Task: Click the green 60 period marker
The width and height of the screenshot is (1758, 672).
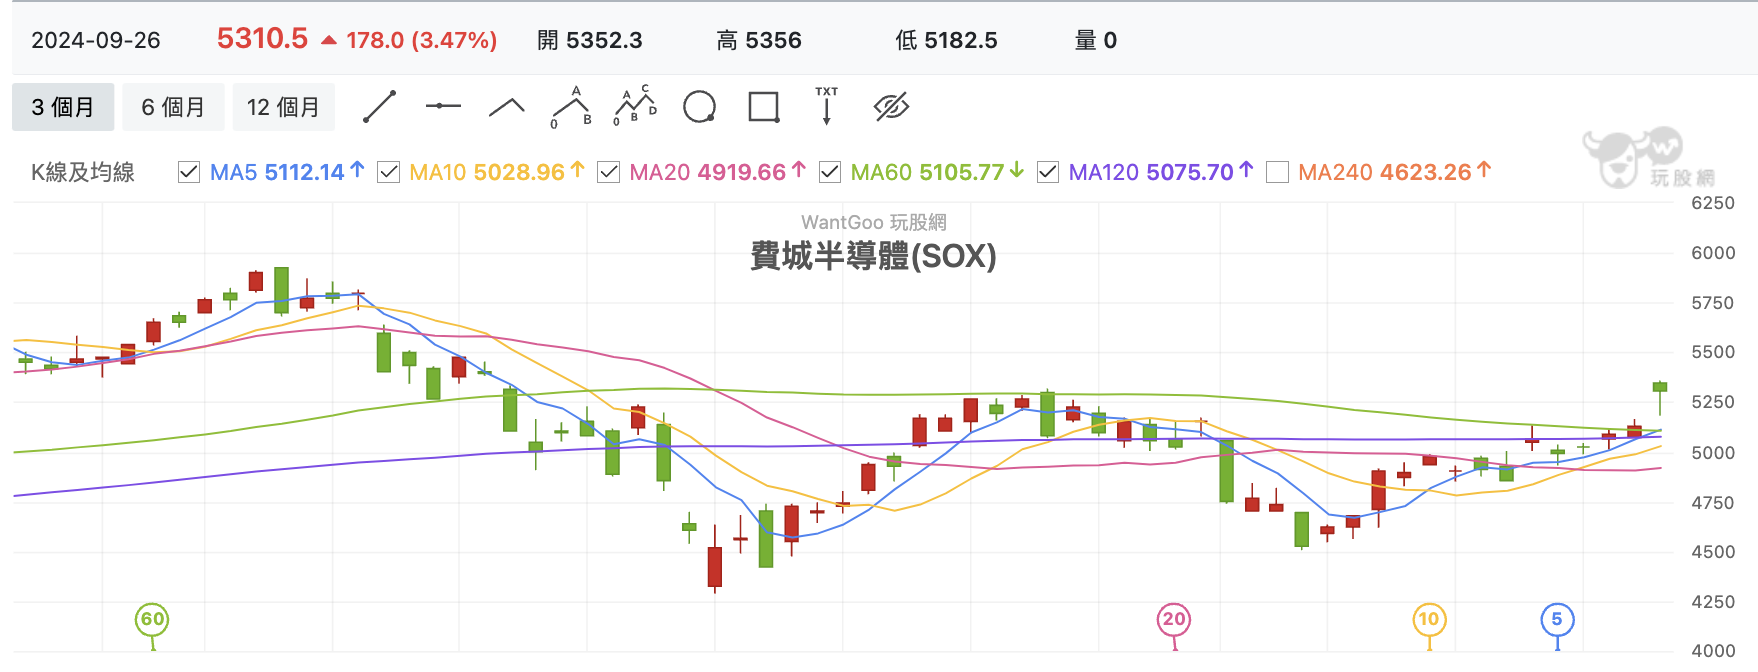Action: point(152,620)
